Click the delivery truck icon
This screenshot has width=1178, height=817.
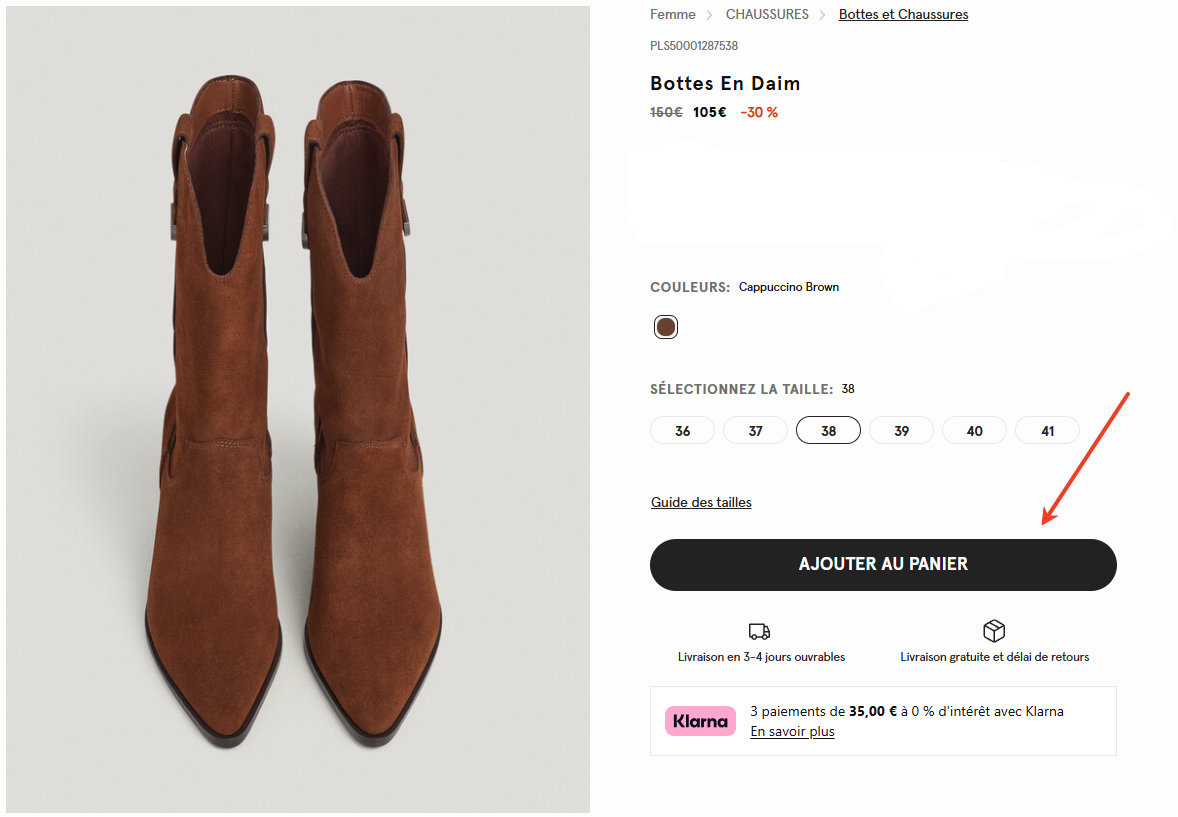click(759, 630)
